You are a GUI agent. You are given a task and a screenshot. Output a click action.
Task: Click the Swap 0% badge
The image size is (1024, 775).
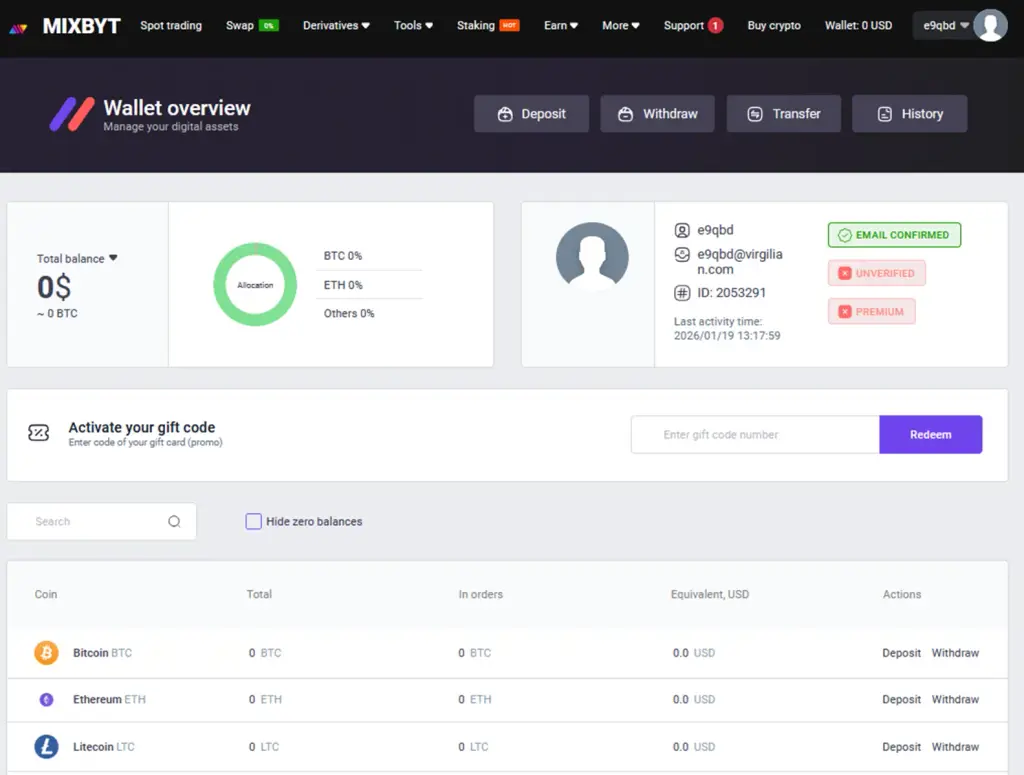pos(269,25)
